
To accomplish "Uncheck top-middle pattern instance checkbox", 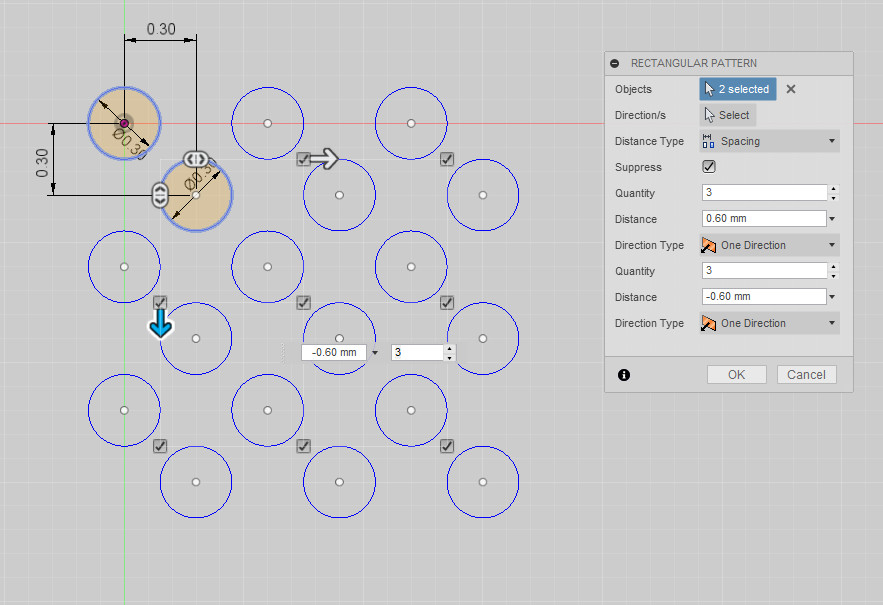I will coord(303,159).
